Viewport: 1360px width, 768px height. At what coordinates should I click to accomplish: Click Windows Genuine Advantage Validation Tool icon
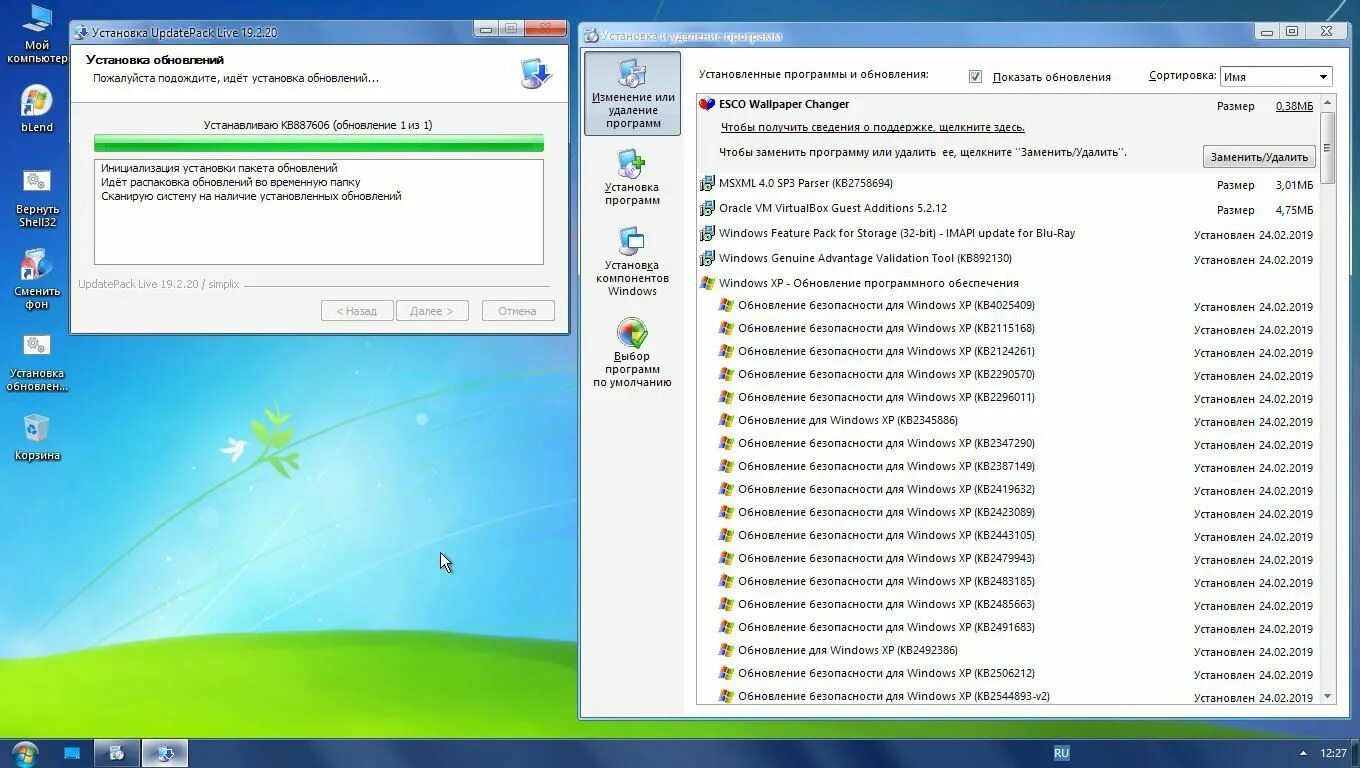click(x=707, y=259)
